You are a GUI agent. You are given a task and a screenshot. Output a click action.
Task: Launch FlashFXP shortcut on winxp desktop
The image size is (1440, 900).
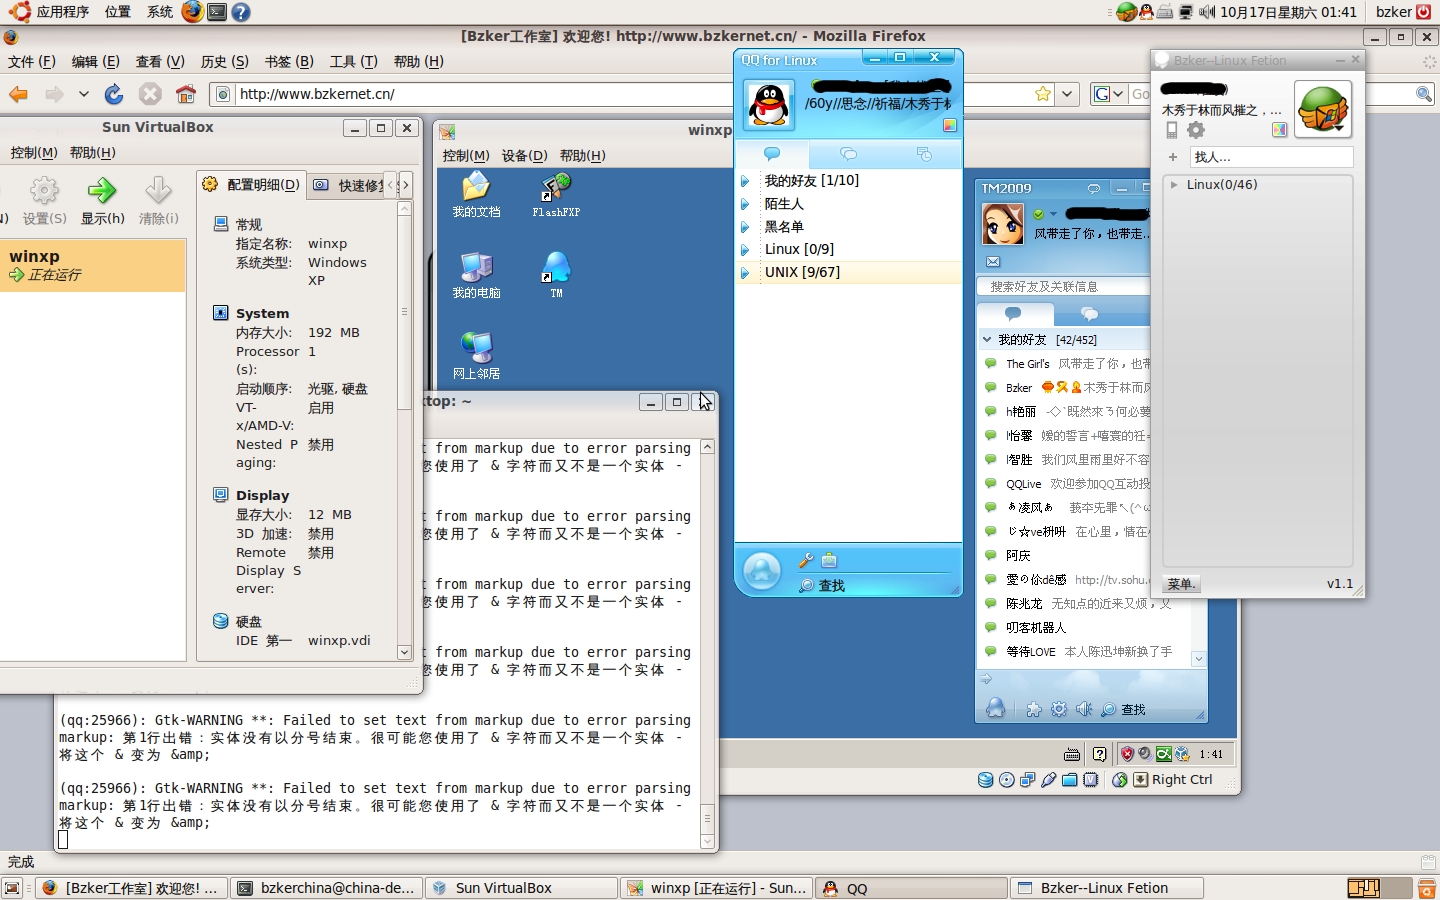(556, 194)
